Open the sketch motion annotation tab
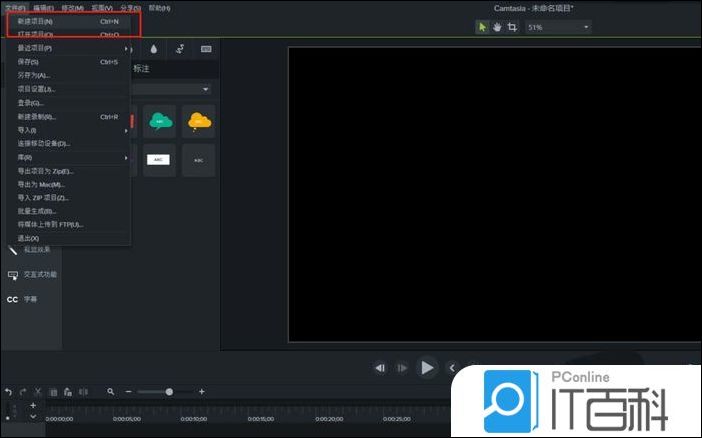This screenshot has width=702, height=438. (x=180, y=49)
